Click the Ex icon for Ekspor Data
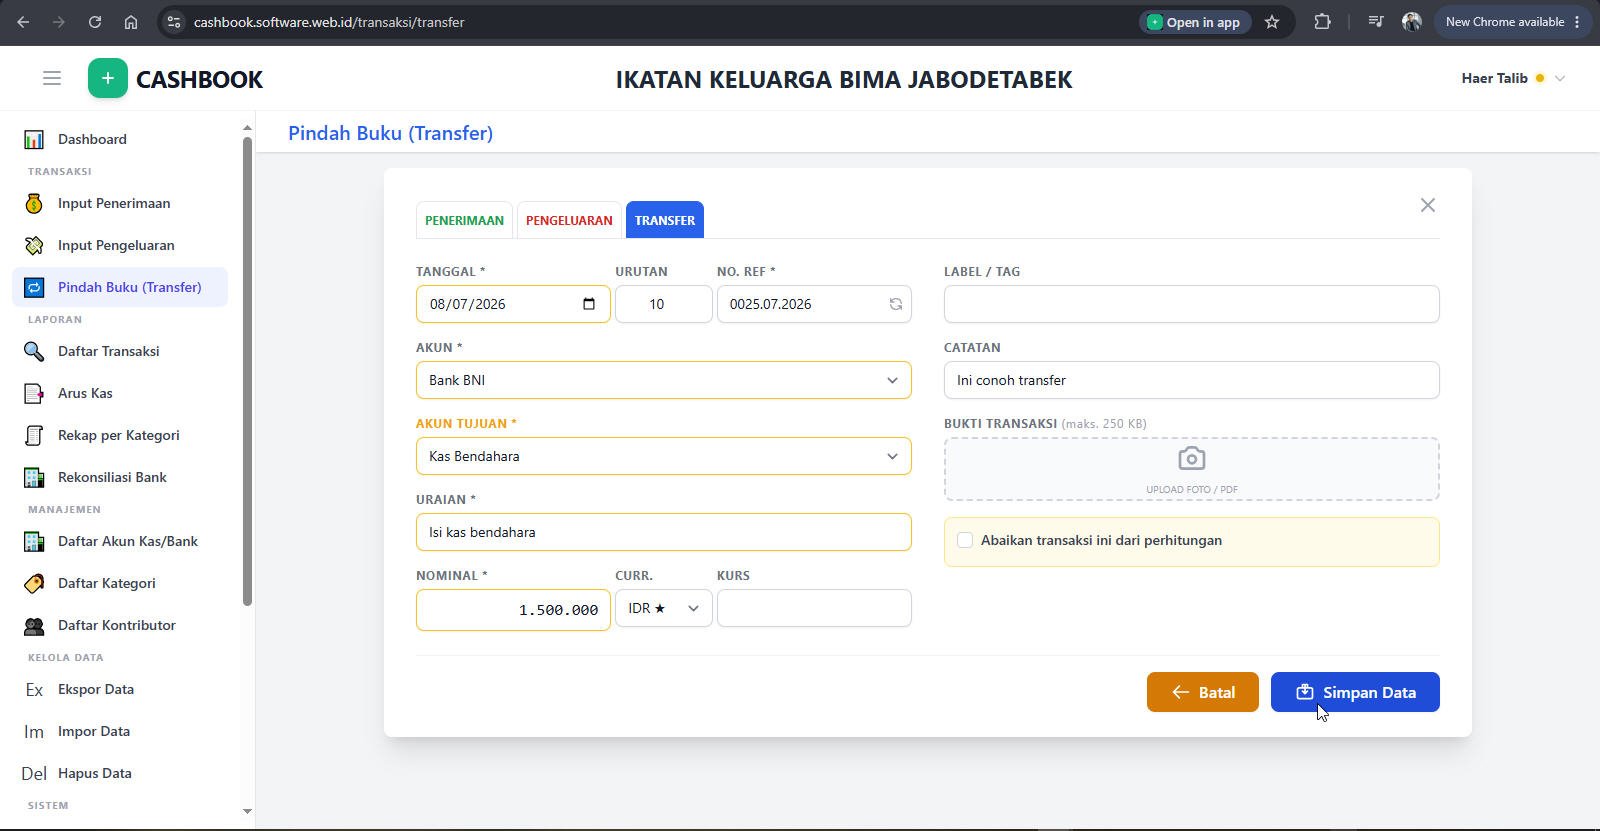Screen dimensions: 1600x831 [x=34, y=689]
